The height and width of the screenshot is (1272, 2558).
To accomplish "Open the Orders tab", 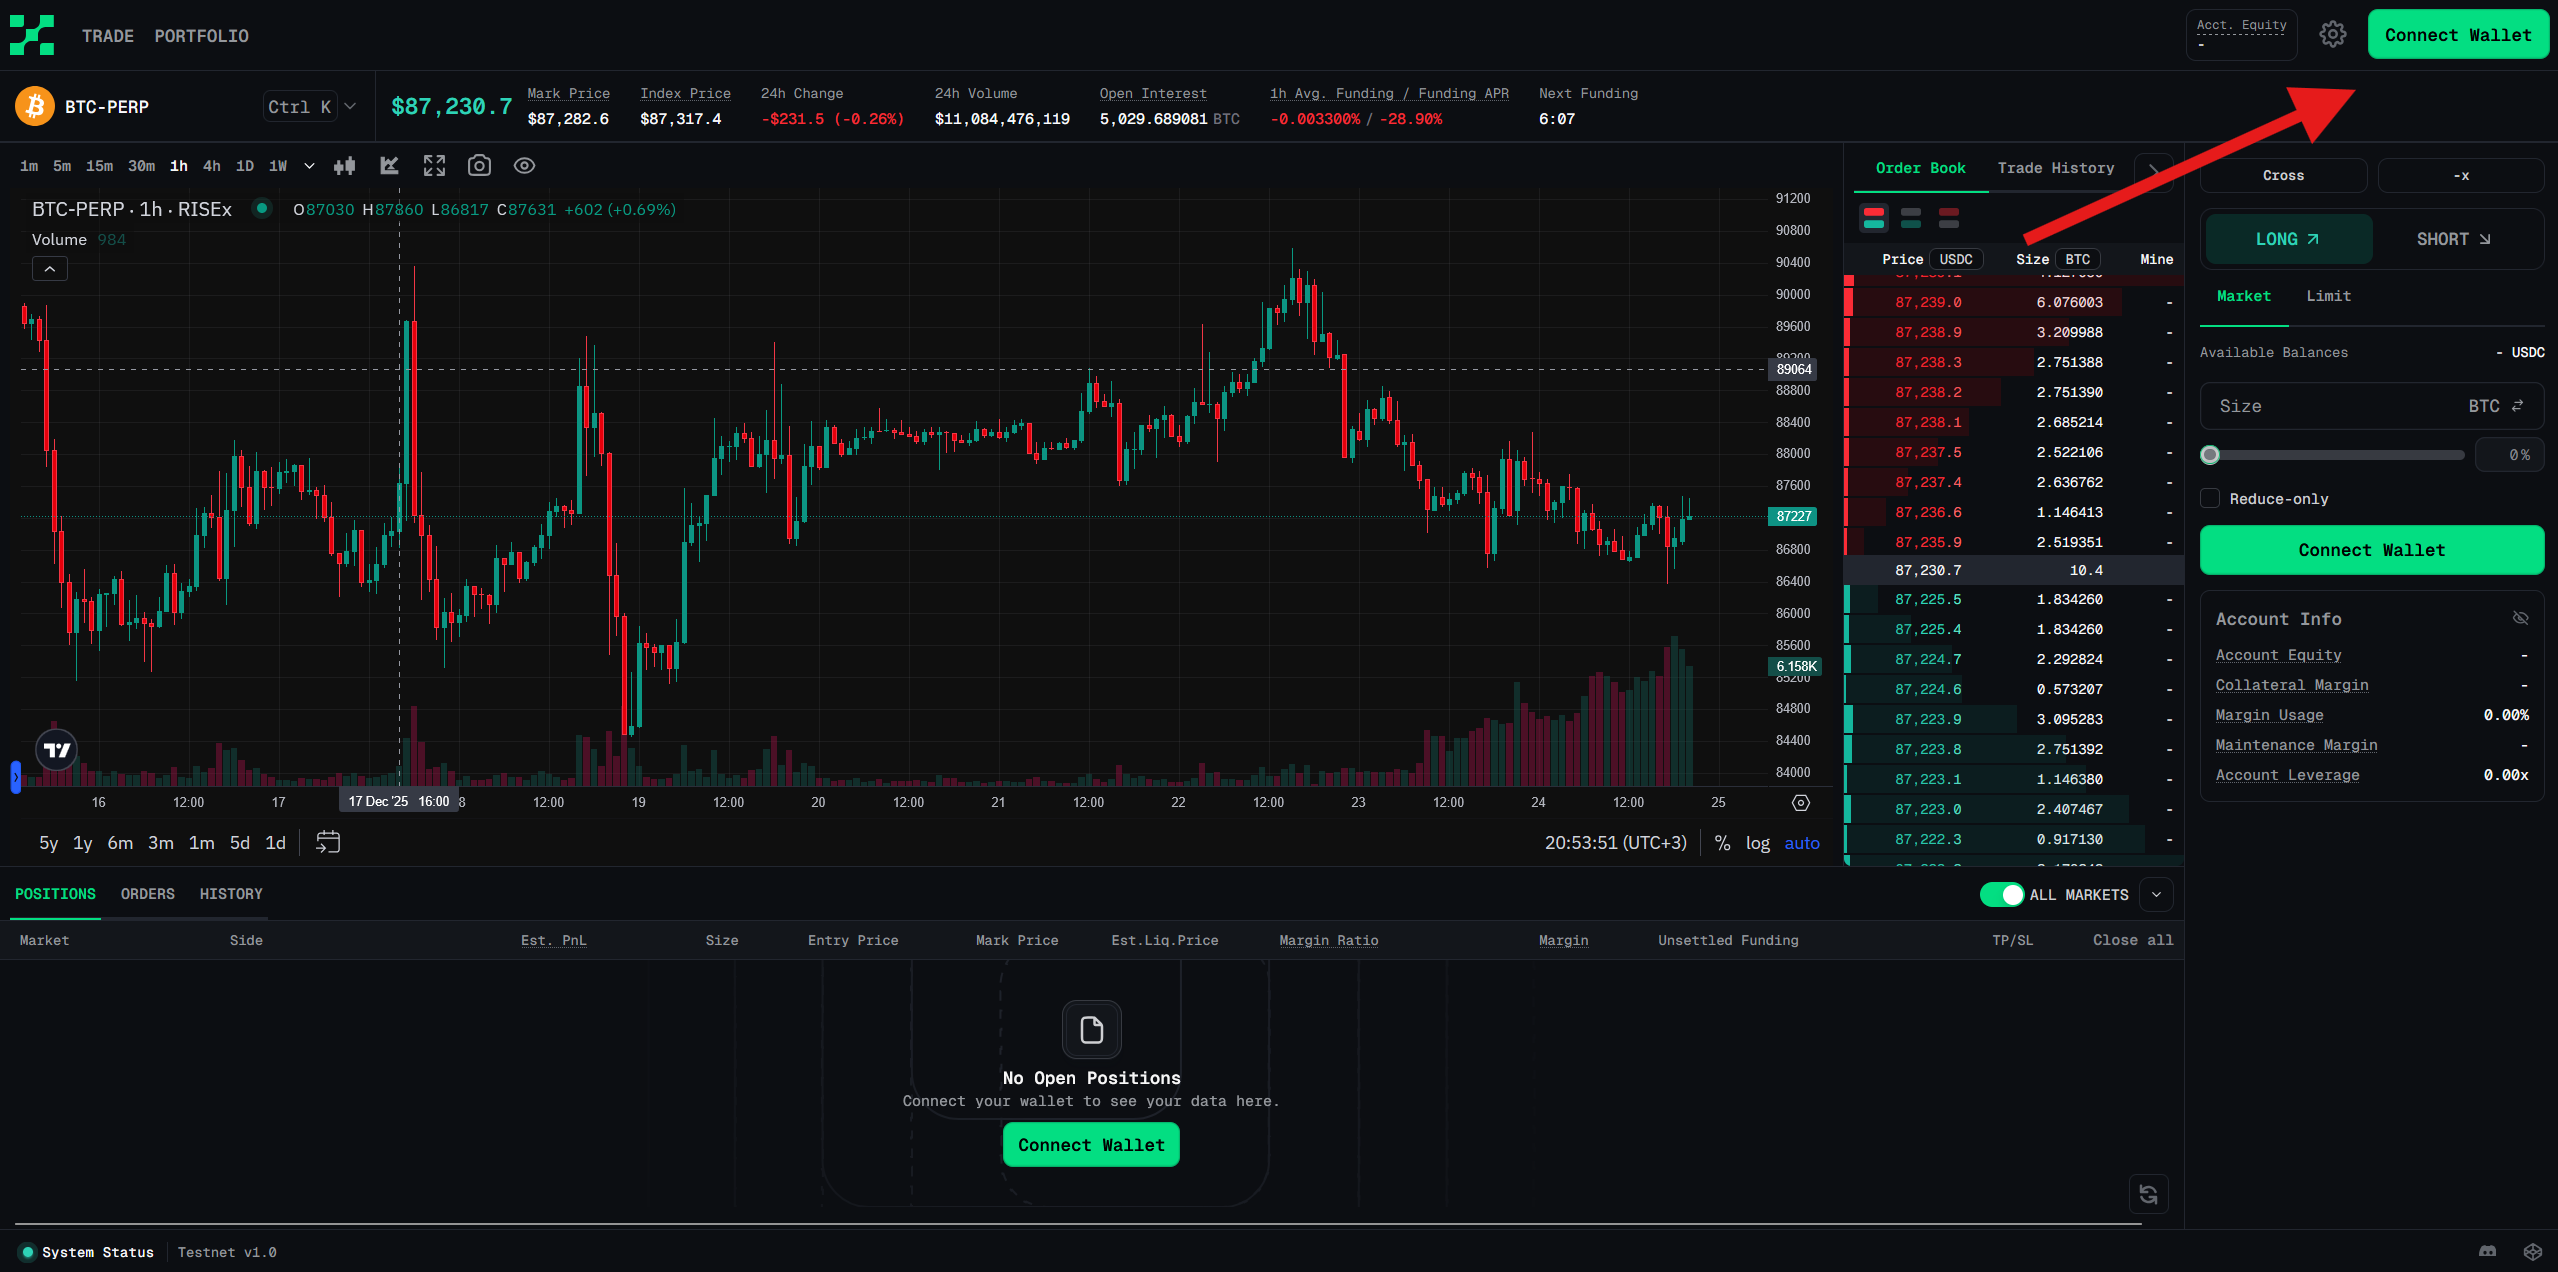I will (147, 894).
